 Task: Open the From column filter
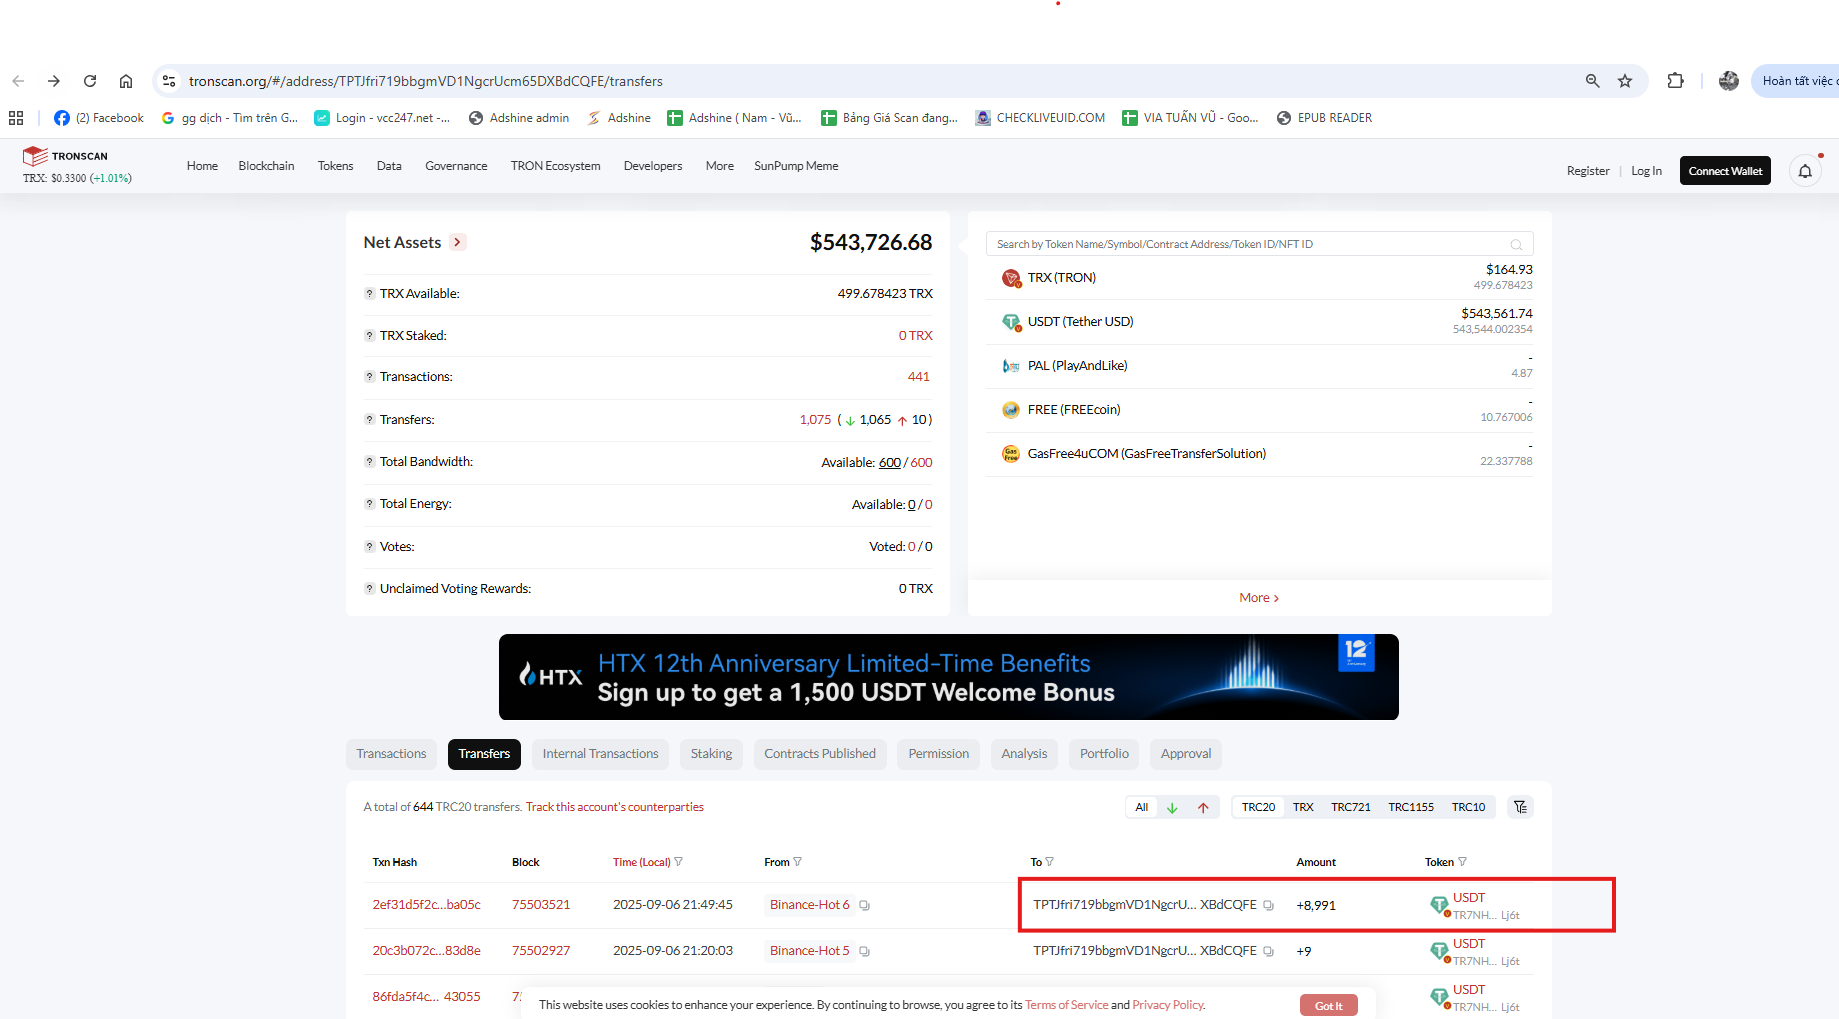pyautogui.click(x=797, y=862)
